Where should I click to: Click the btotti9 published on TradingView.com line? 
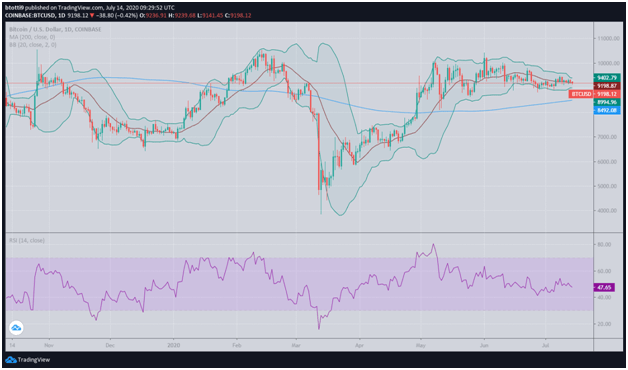pyautogui.click(x=90, y=7)
